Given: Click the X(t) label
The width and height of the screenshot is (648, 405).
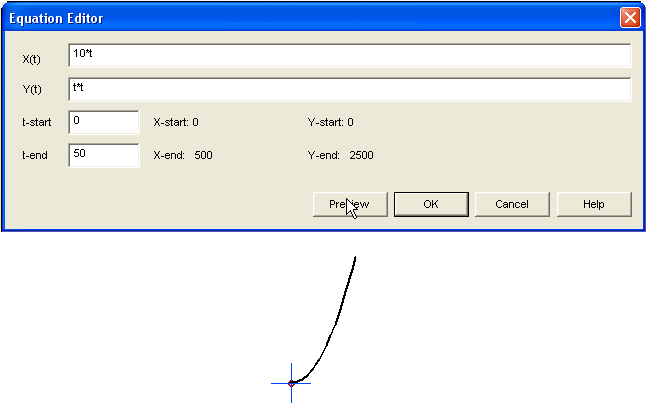Looking at the screenshot, I should pyautogui.click(x=33, y=59).
